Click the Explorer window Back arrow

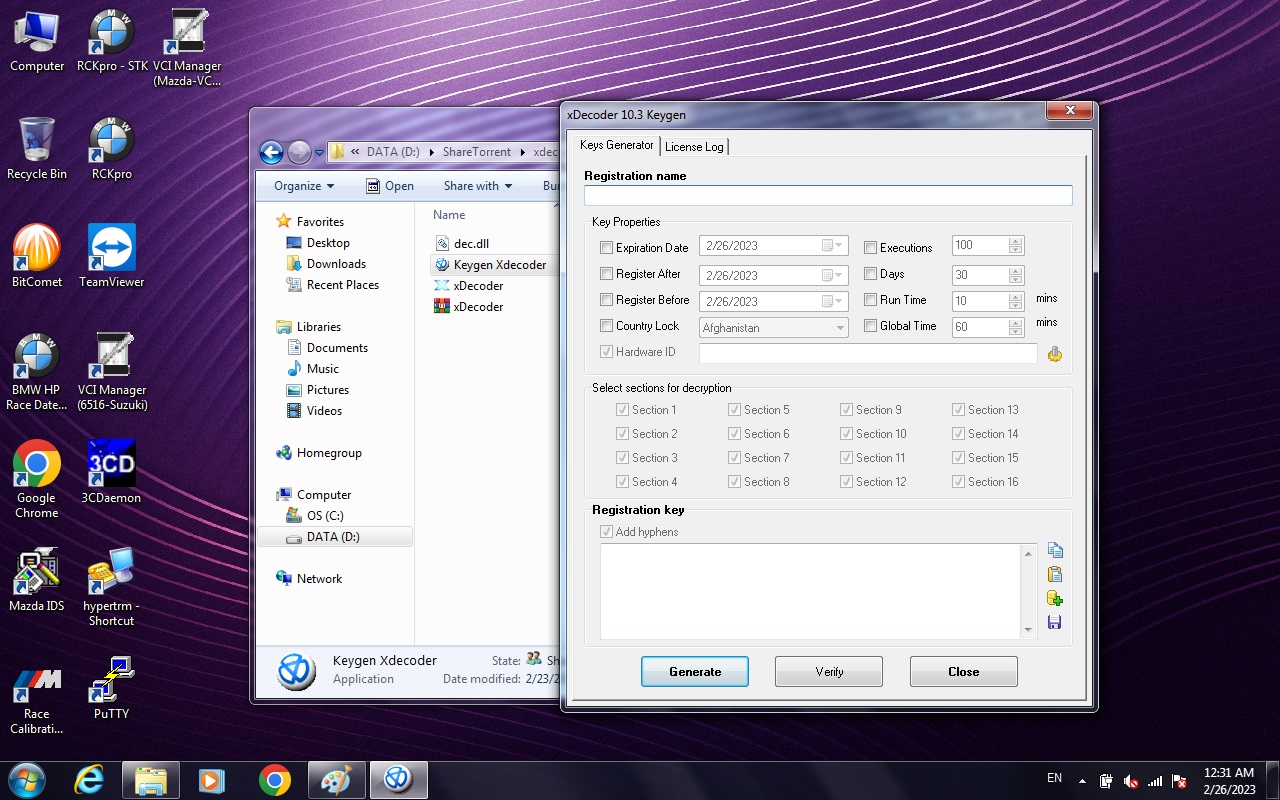point(271,152)
